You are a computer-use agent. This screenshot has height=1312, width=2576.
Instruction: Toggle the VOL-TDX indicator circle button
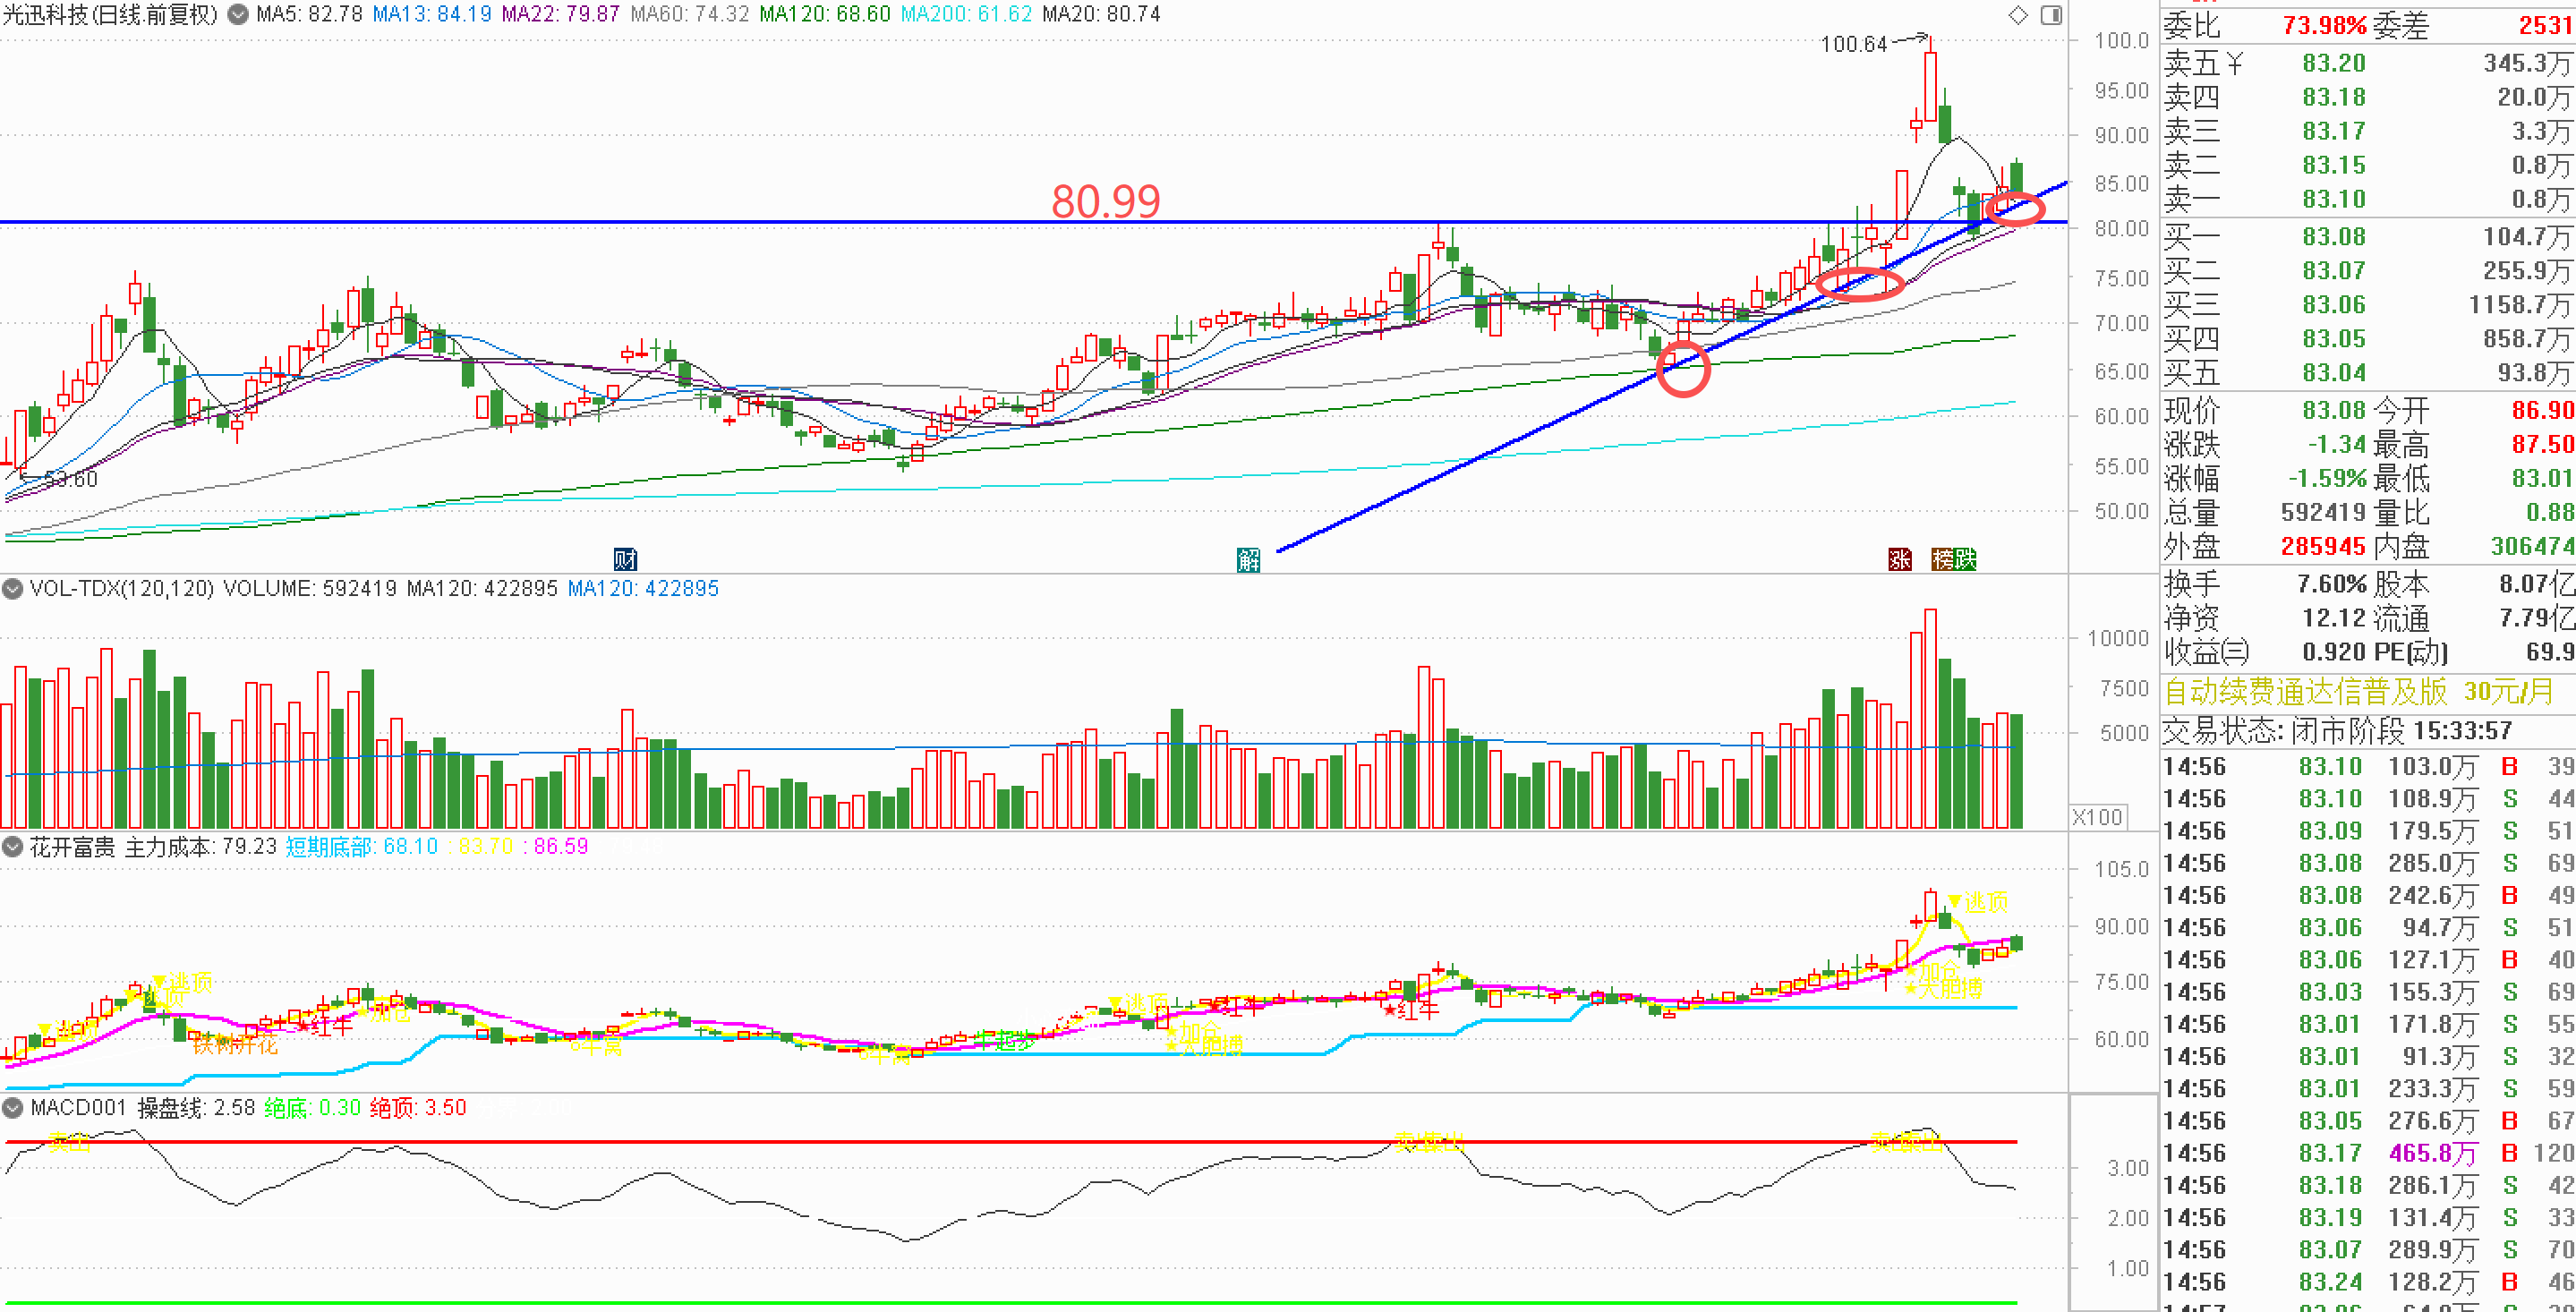tap(13, 589)
